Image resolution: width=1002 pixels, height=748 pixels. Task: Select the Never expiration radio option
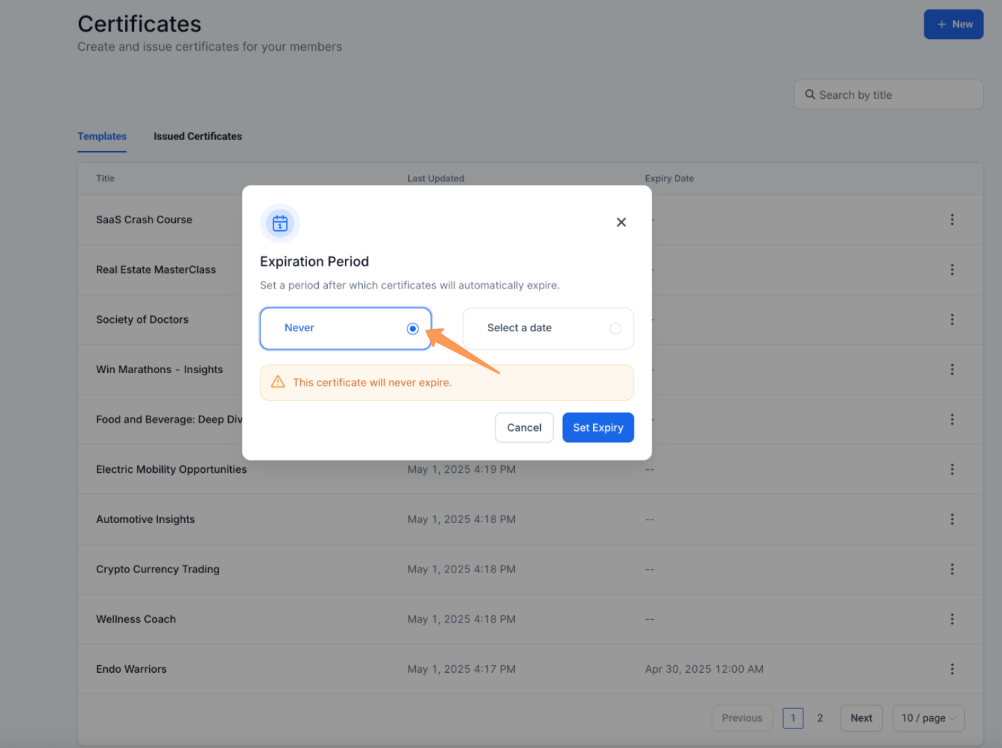point(346,328)
